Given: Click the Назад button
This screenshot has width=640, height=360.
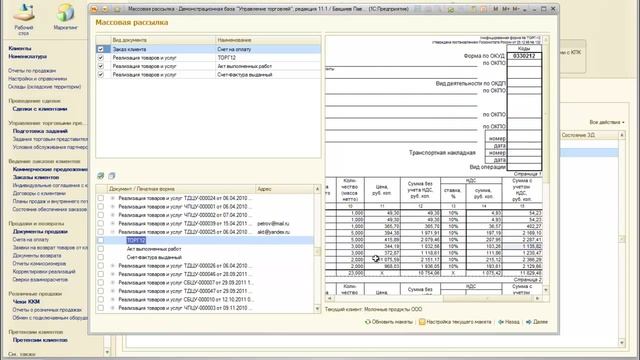Looking at the screenshot, I should coord(509,322).
